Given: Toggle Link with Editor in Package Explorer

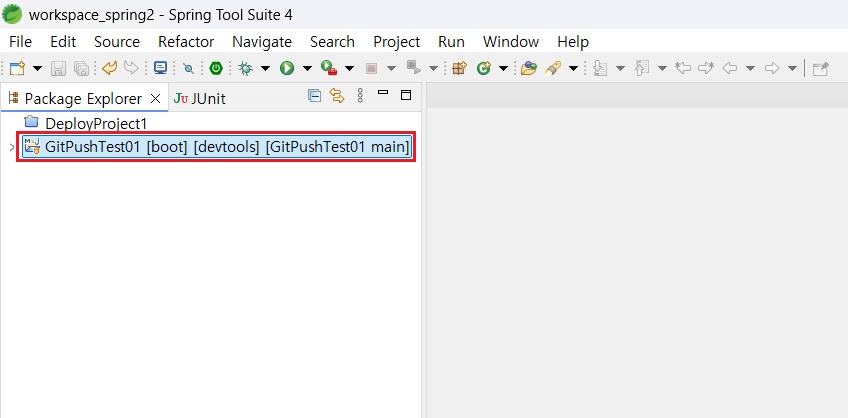Looking at the screenshot, I should tap(337, 96).
